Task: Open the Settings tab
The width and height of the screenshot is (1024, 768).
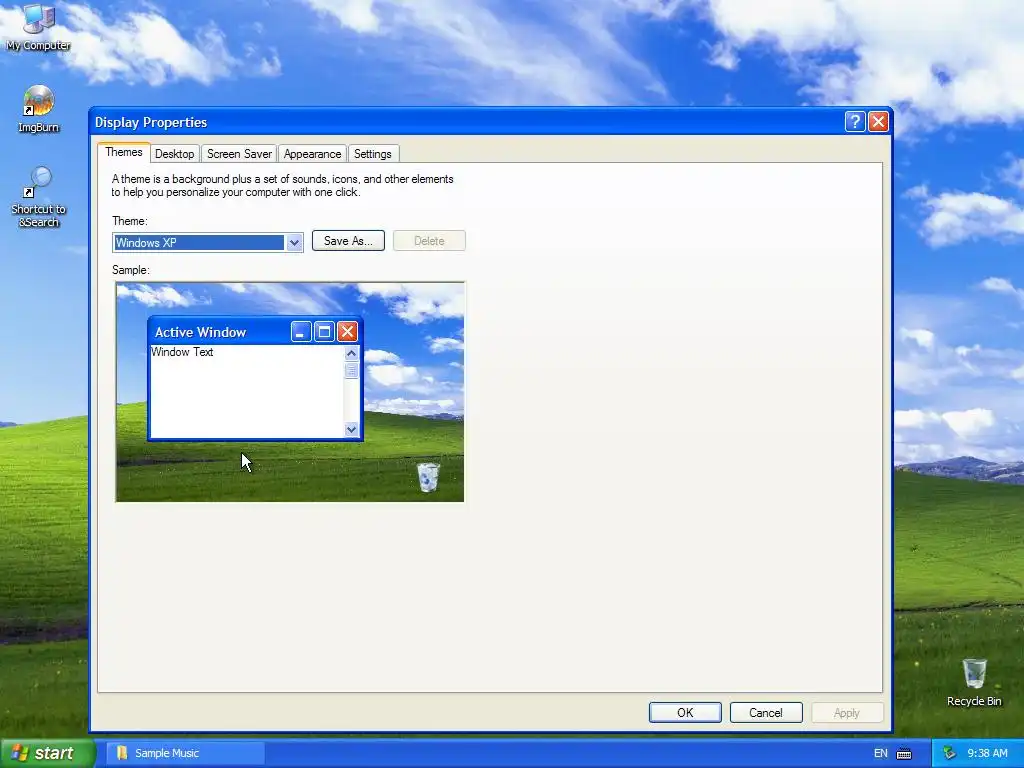Action: 372,154
